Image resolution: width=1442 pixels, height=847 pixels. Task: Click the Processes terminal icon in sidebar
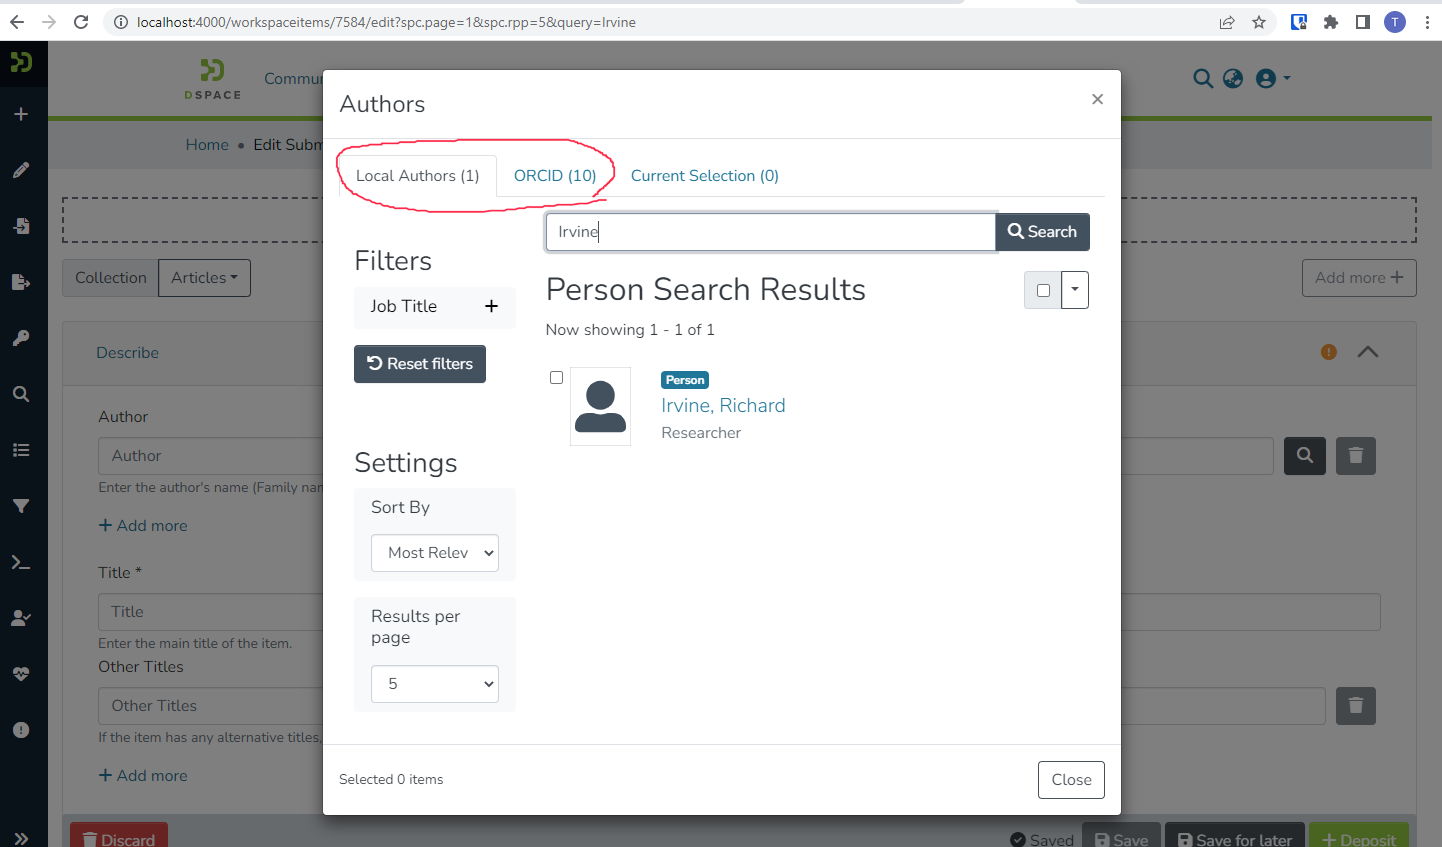pyautogui.click(x=22, y=561)
